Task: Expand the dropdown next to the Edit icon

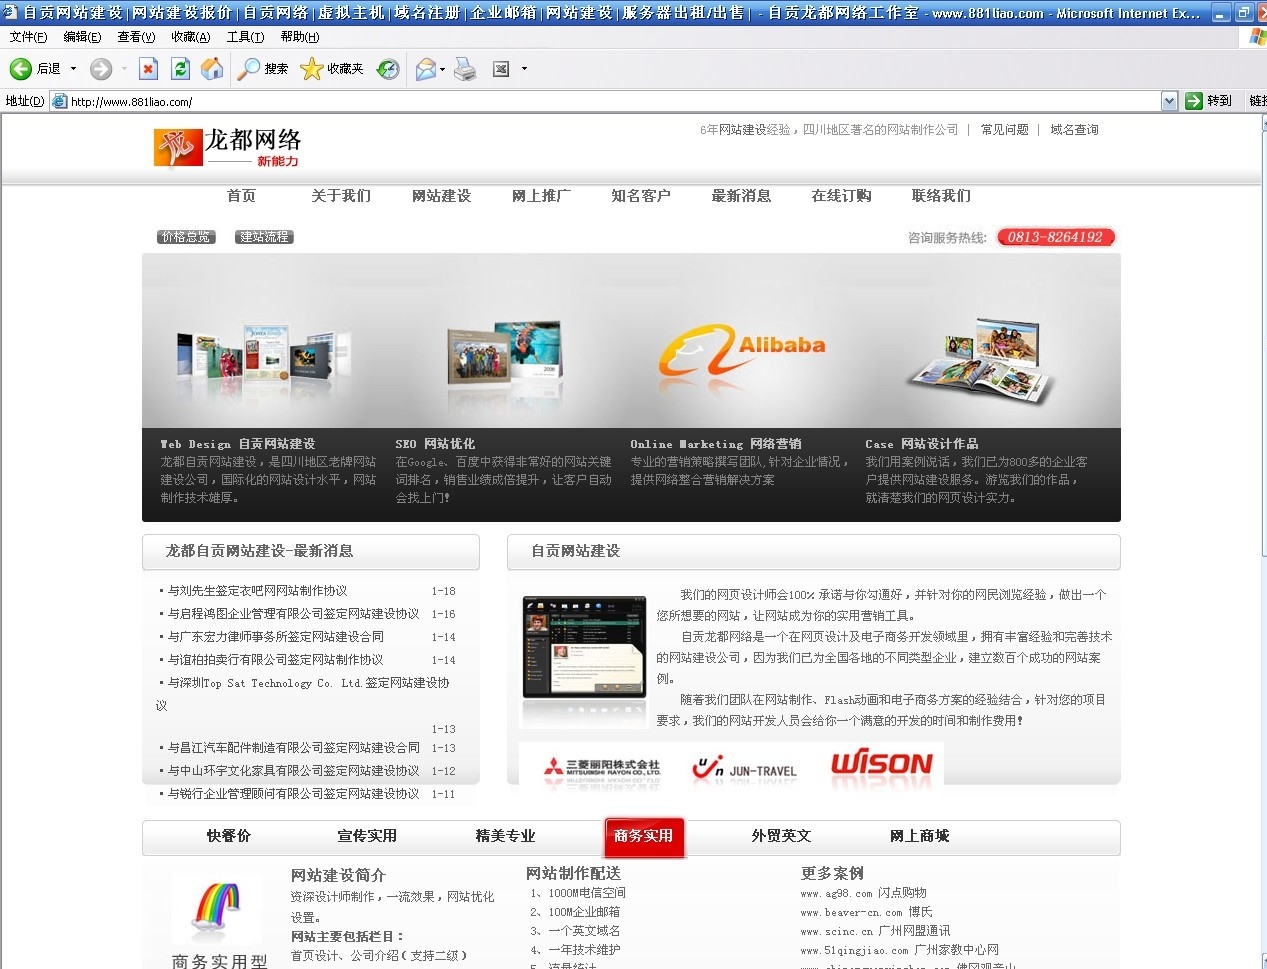Action: [524, 69]
